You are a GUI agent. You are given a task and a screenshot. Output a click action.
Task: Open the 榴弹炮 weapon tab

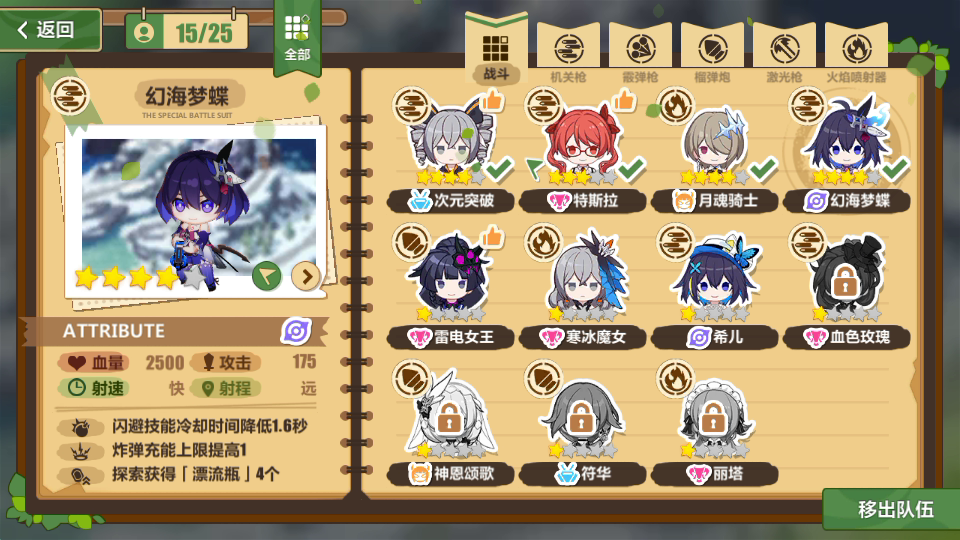(712, 54)
